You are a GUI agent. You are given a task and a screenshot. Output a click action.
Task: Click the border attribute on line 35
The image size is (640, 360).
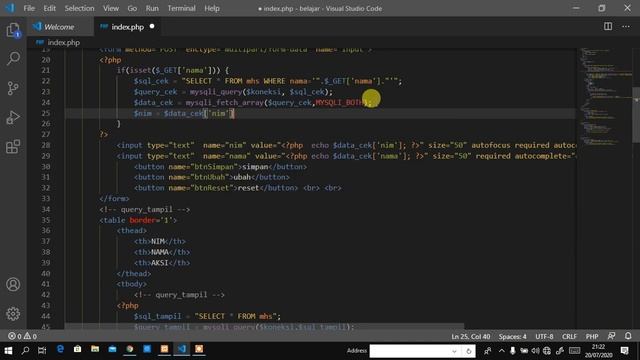142,220
